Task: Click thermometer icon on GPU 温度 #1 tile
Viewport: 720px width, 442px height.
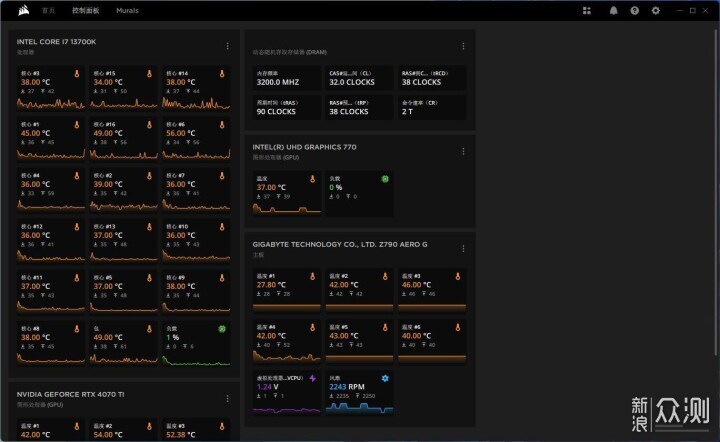Action: click(77, 426)
